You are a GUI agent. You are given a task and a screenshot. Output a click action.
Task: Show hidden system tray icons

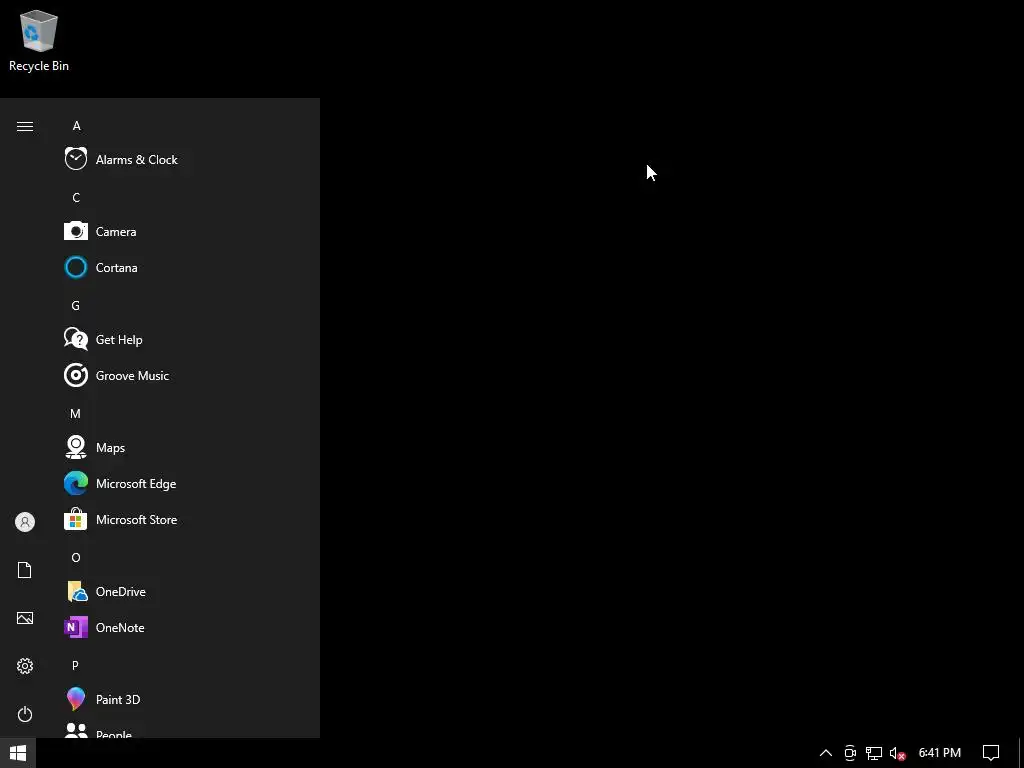click(825, 753)
